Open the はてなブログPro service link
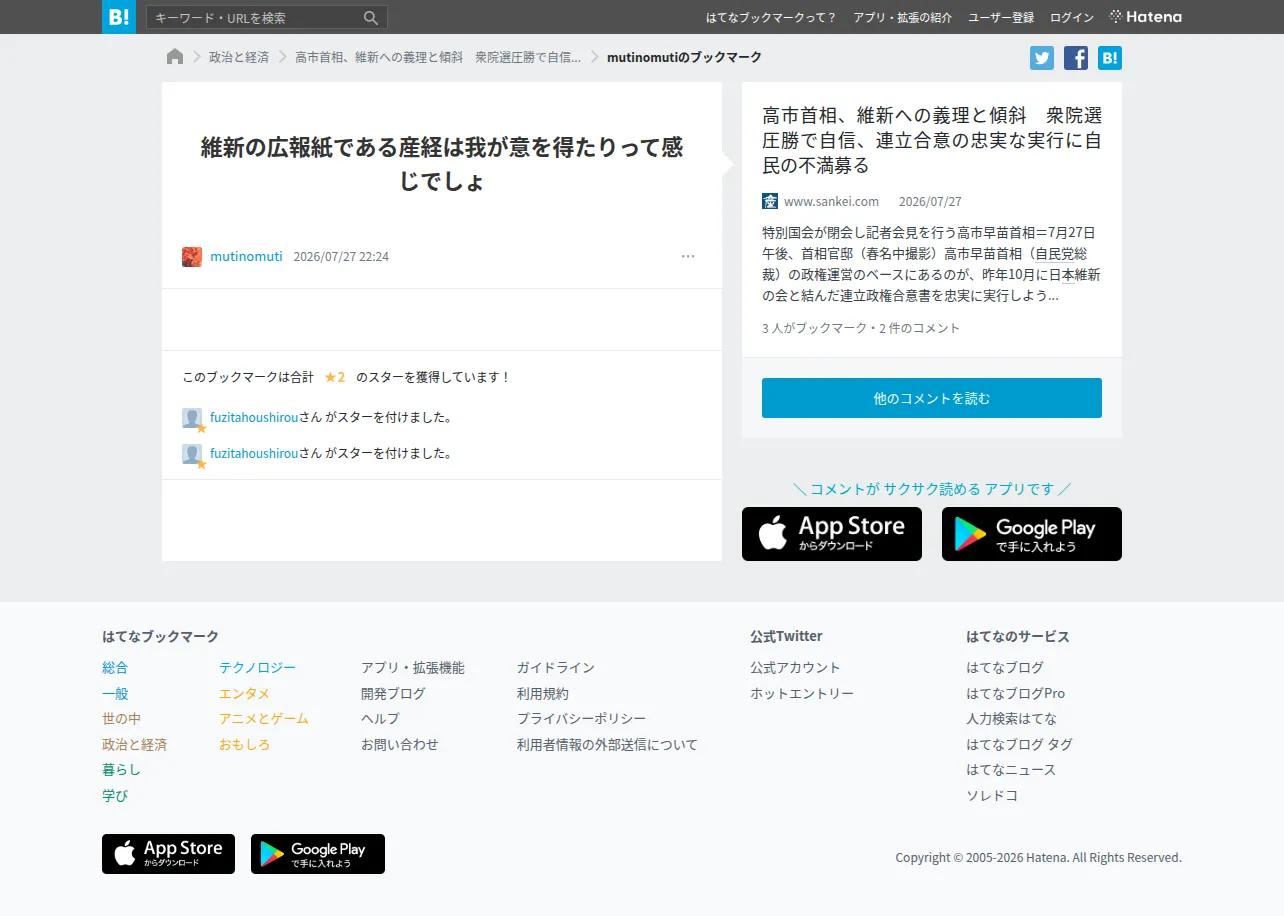This screenshot has width=1284, height=916. point(1015,694)
